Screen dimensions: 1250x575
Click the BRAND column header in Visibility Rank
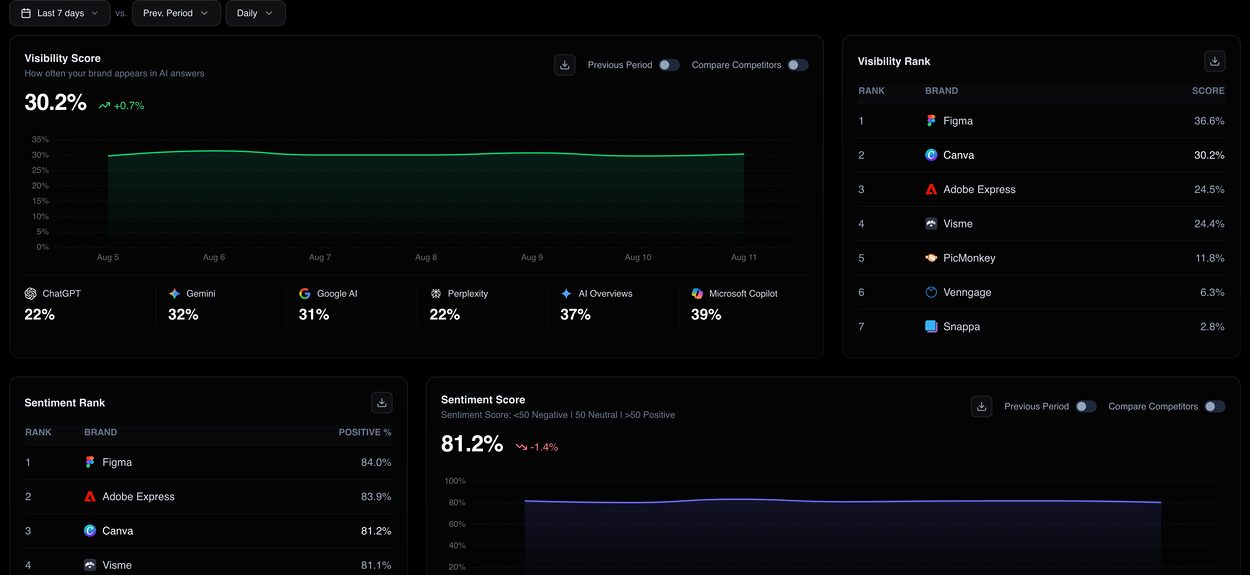tap(941, 91)
